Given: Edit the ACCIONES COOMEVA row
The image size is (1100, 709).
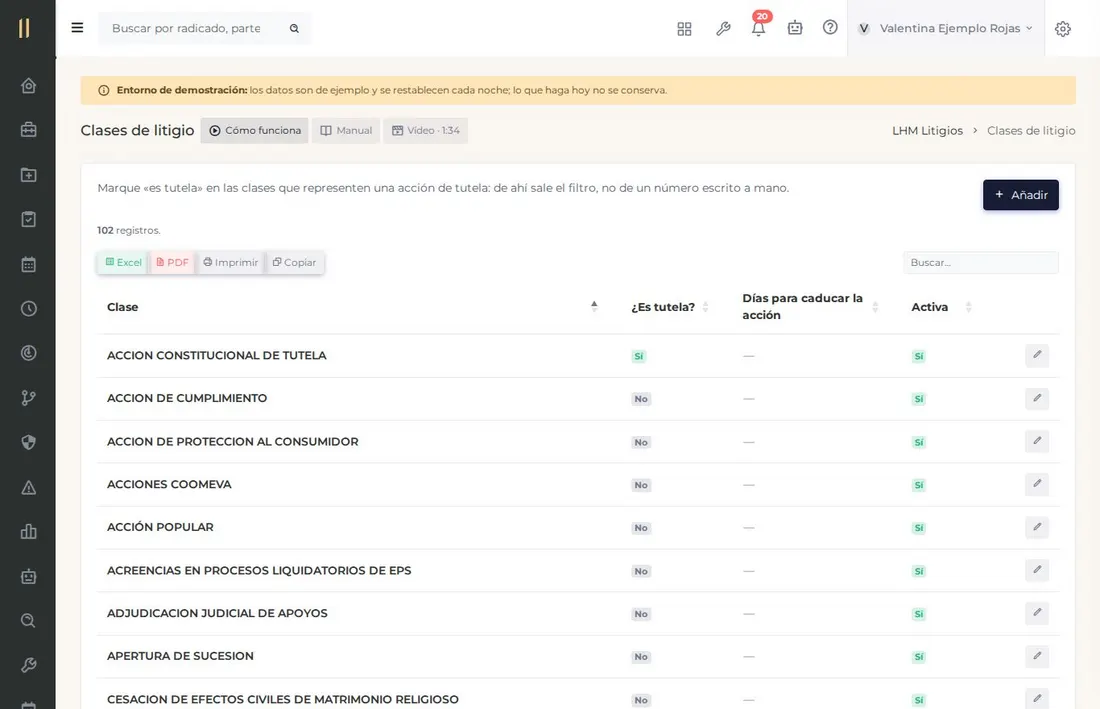Looking at the screenshot, I should [x=1037, y=484].
